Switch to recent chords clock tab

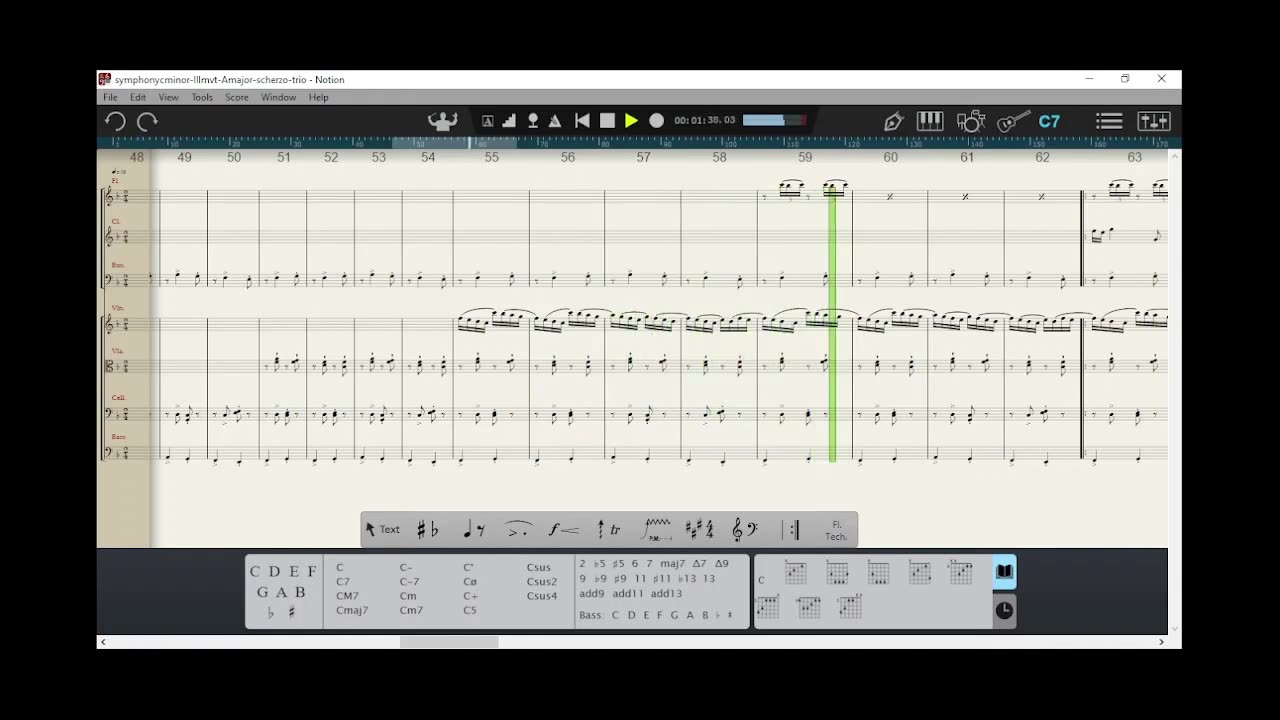(x=1004, y=610)
